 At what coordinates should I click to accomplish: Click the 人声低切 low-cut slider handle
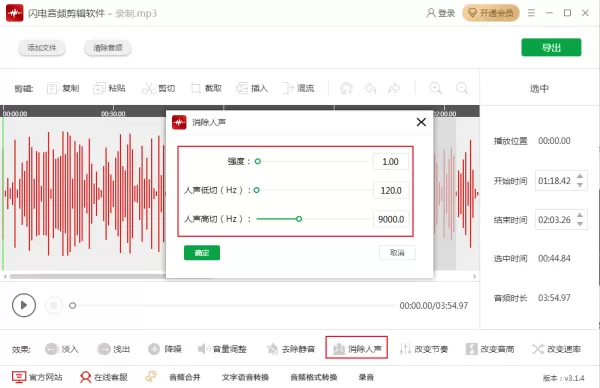[x=257, y=190]
